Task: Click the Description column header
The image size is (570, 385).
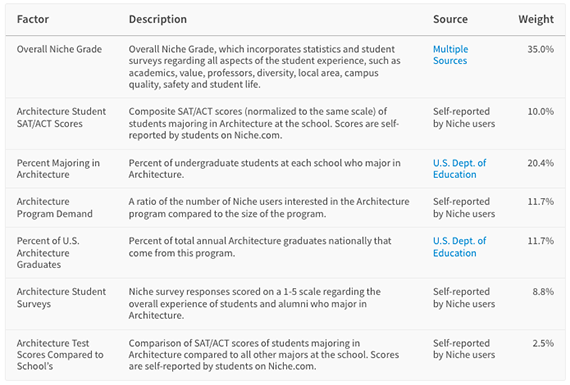Action: [x=158, y=19]
